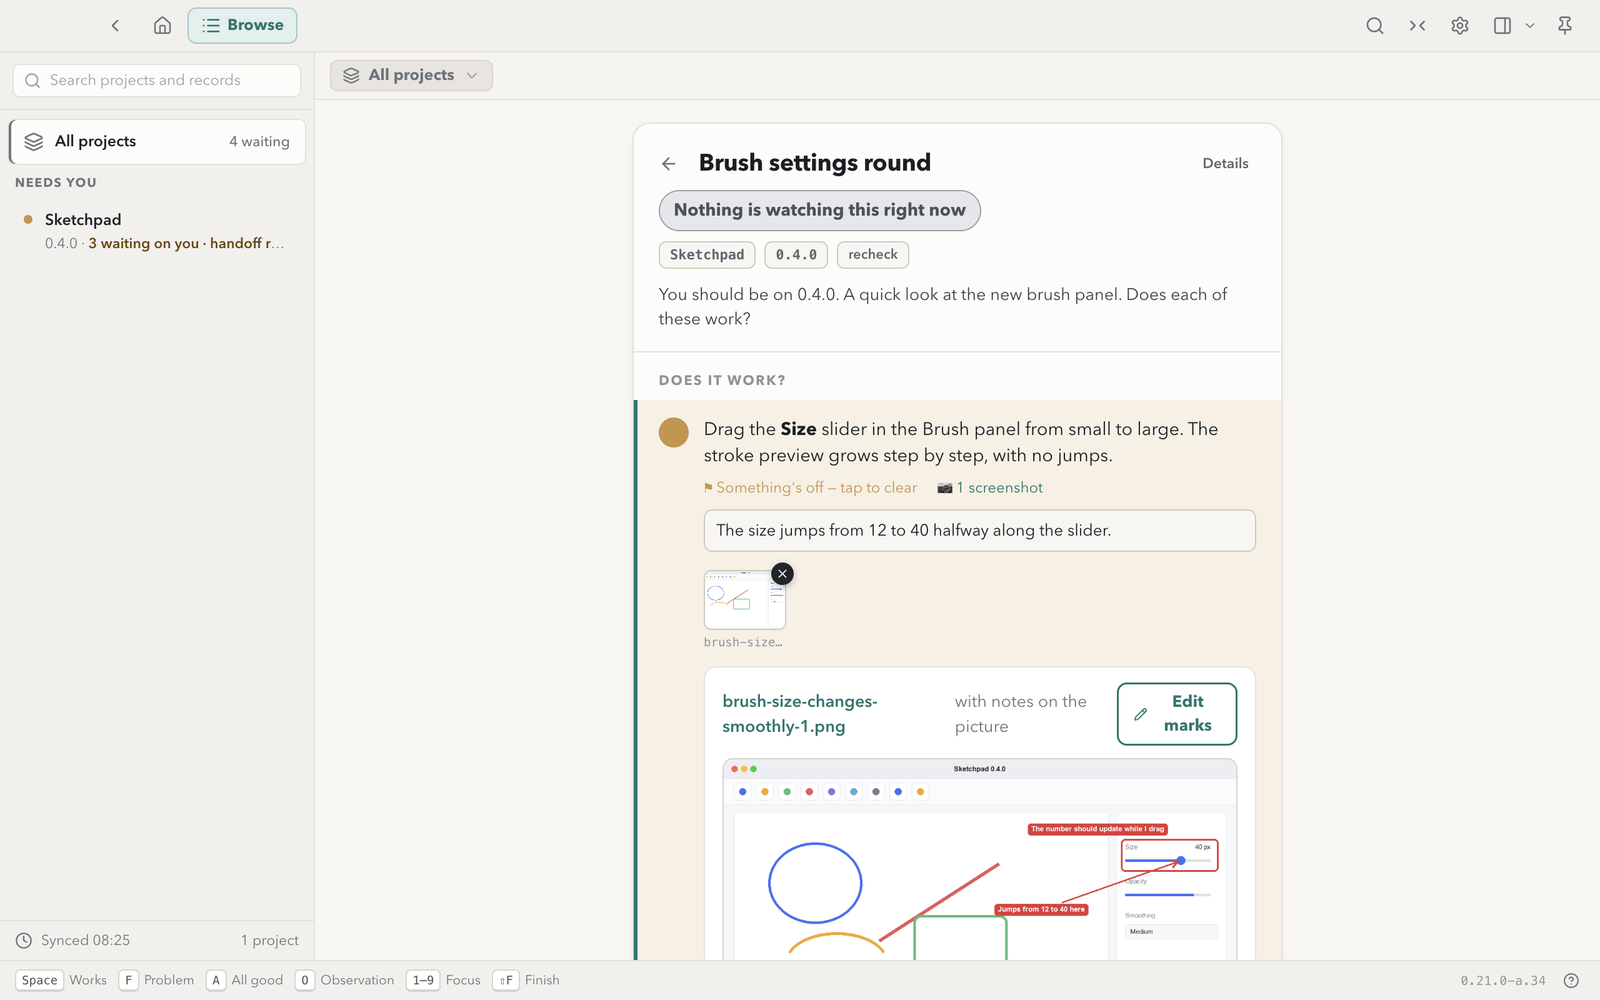This screenshot has width=1600, height=1000.
Task: Toggle the side panel layout icon
Action: pos(1502,26)
